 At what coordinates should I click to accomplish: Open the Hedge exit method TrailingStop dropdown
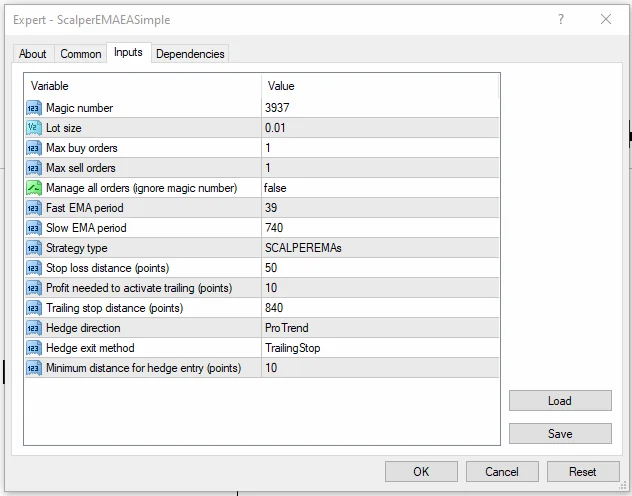380,348
